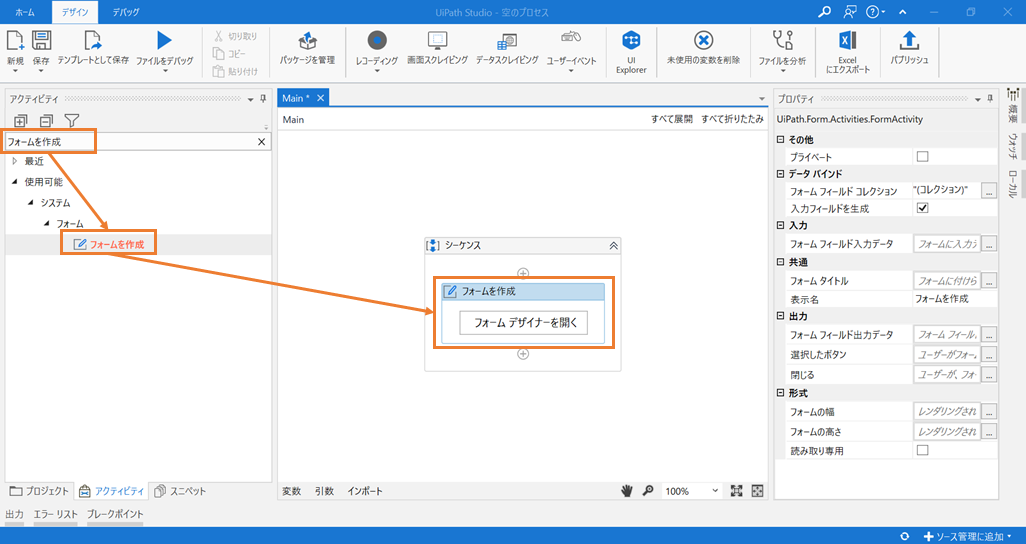1026x544 pixels.
Task: Toggle the プライベート checkbox
Action: [923, 156]
